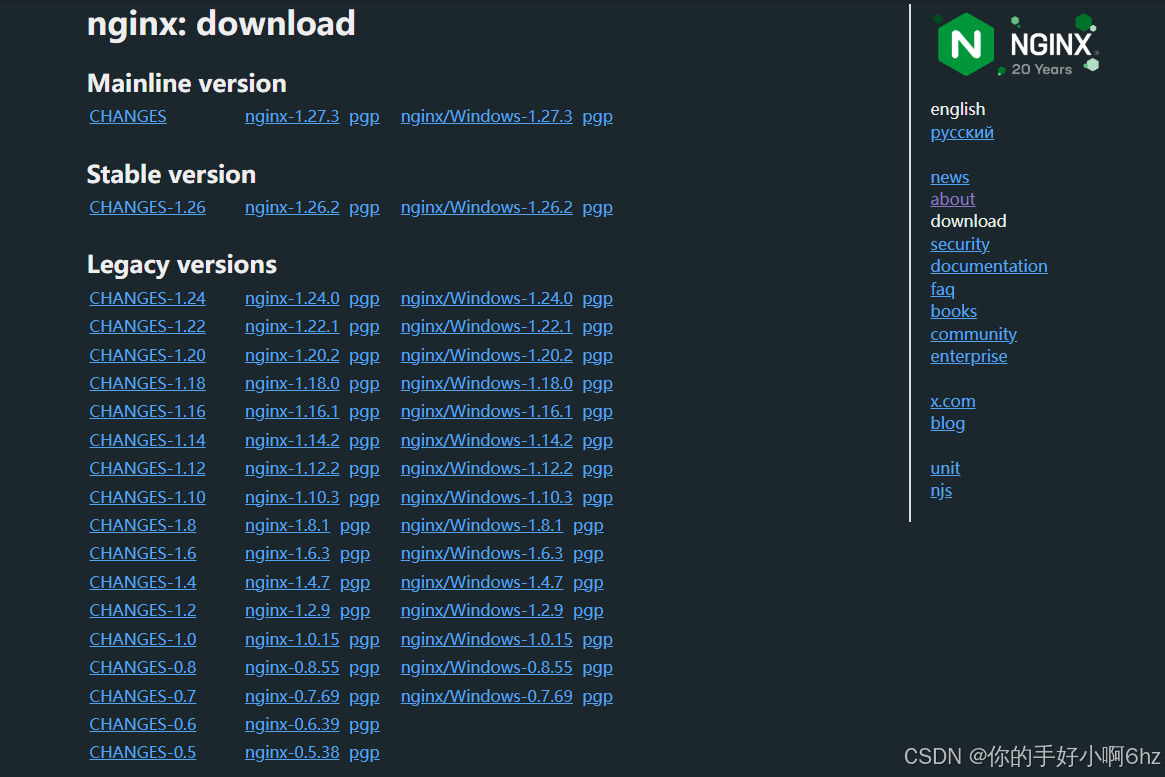The height and width of the screenshot is (777, 1165).
Task: Download nginx-1.4.7
Action: pos(288,582)
